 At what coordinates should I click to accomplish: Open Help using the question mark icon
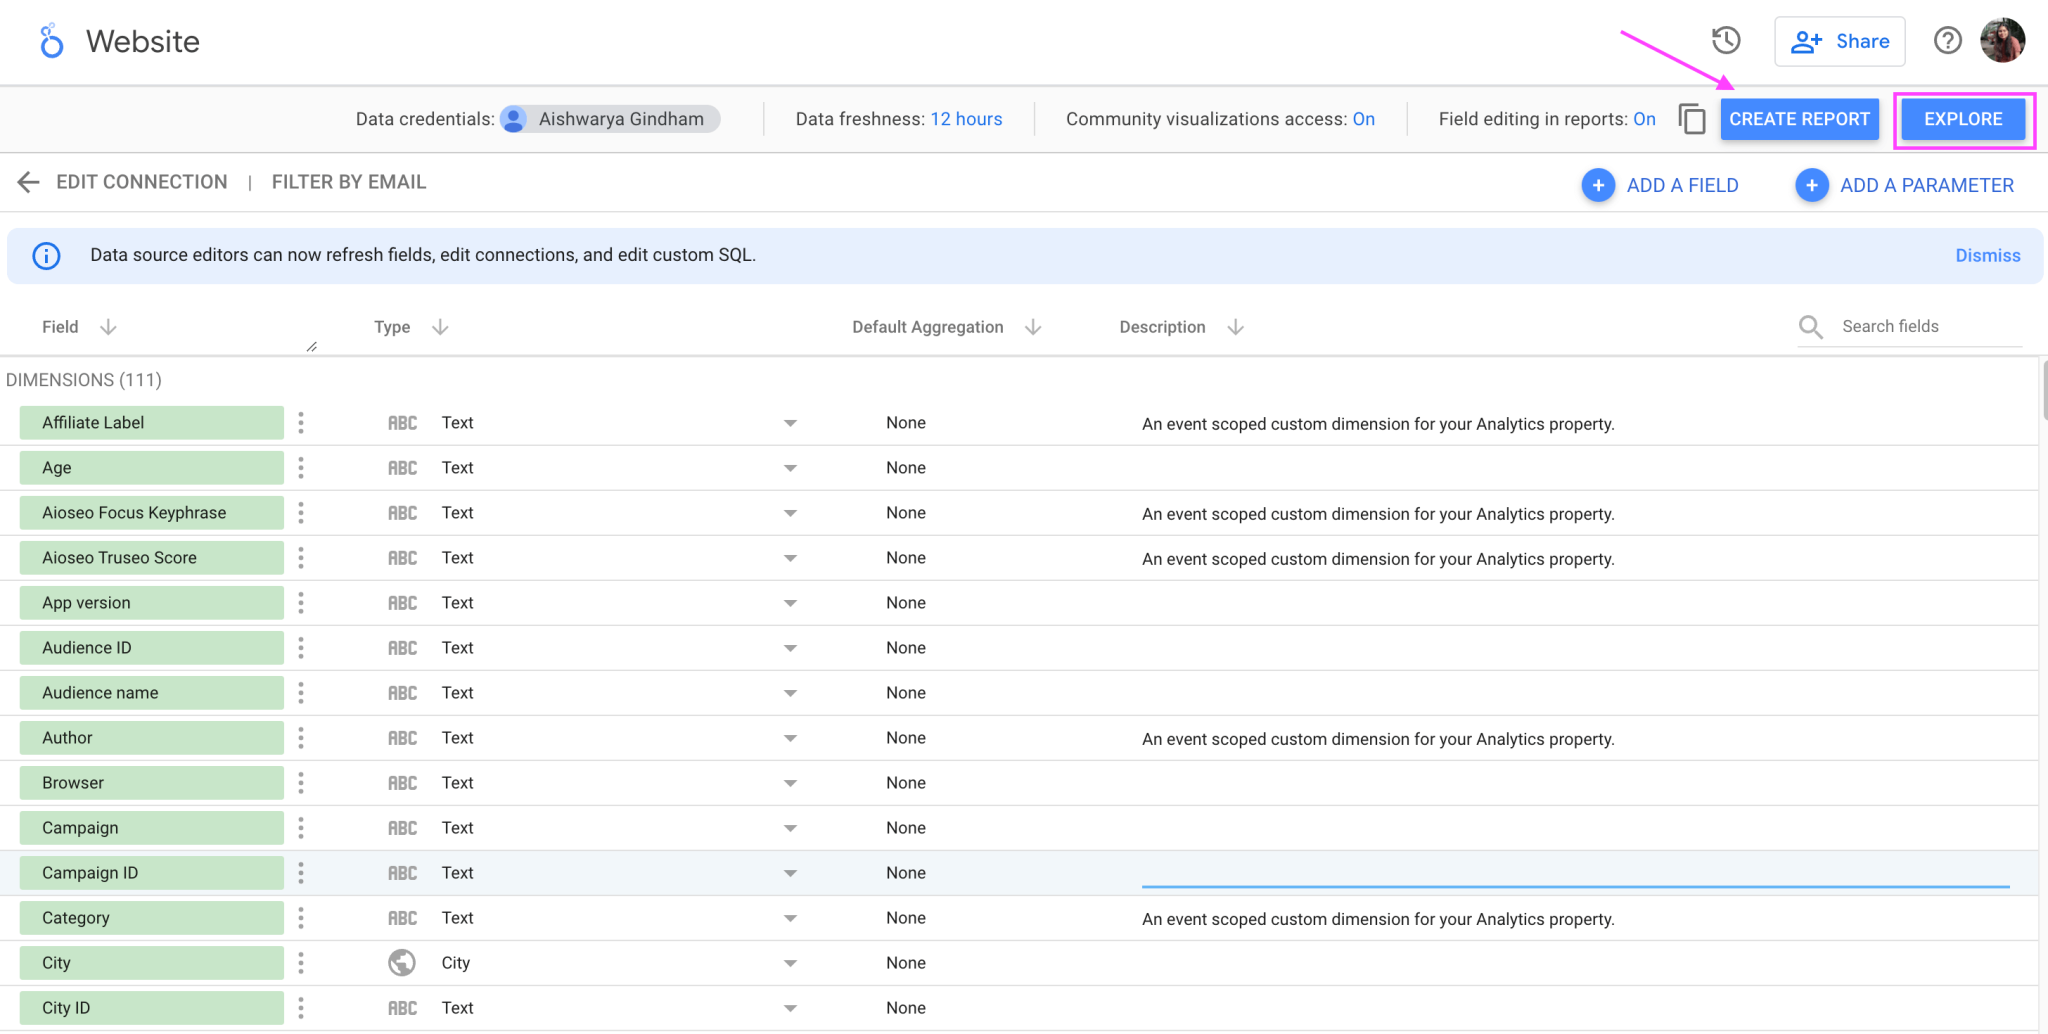click(1947, 40)
